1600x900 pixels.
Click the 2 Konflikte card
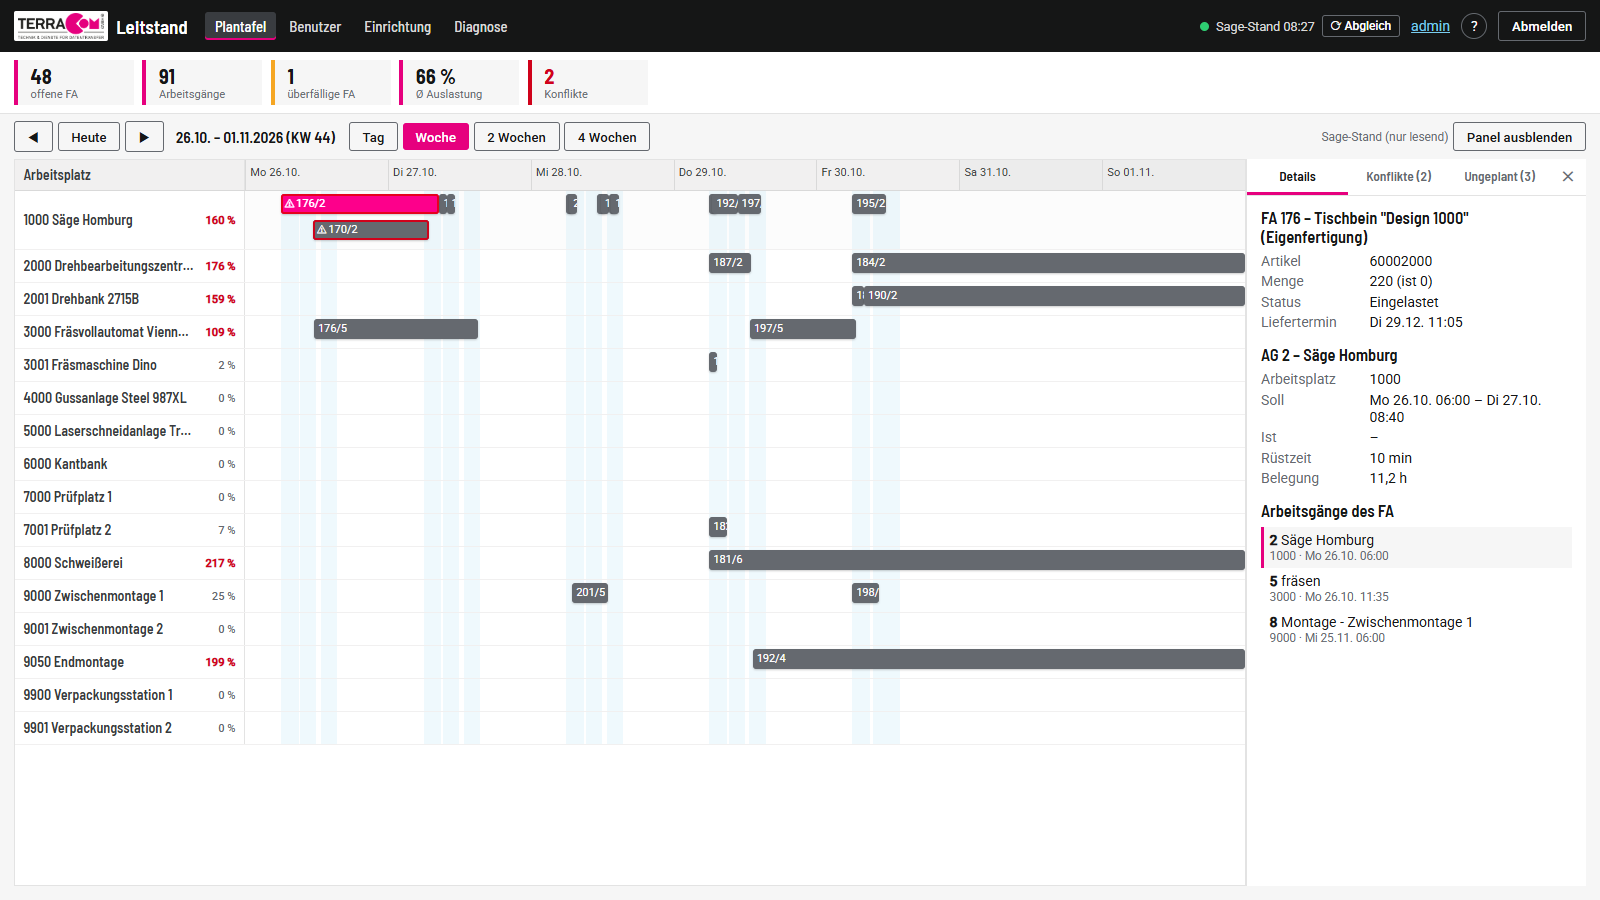point(588,83)
